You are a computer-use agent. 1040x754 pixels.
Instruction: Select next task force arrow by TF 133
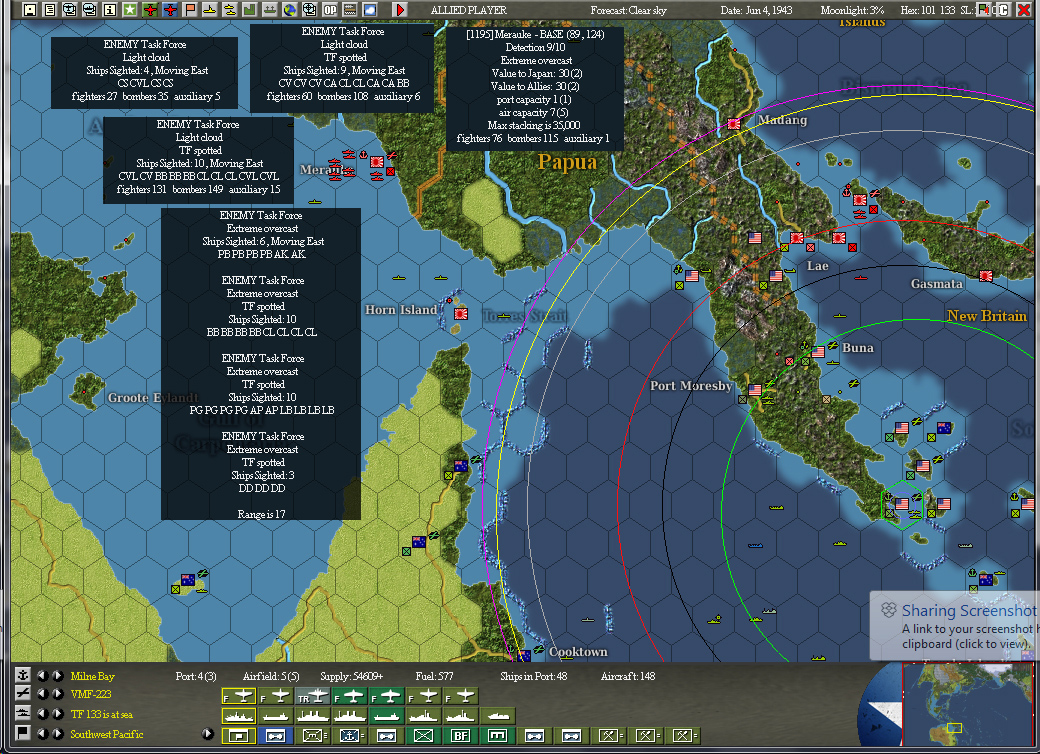58,714
